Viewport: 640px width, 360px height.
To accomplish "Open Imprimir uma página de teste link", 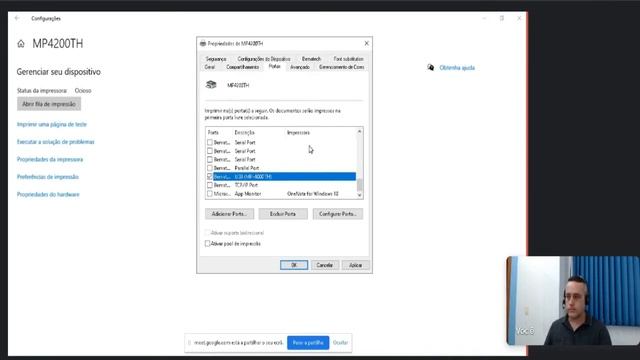I will click(52, 124).
